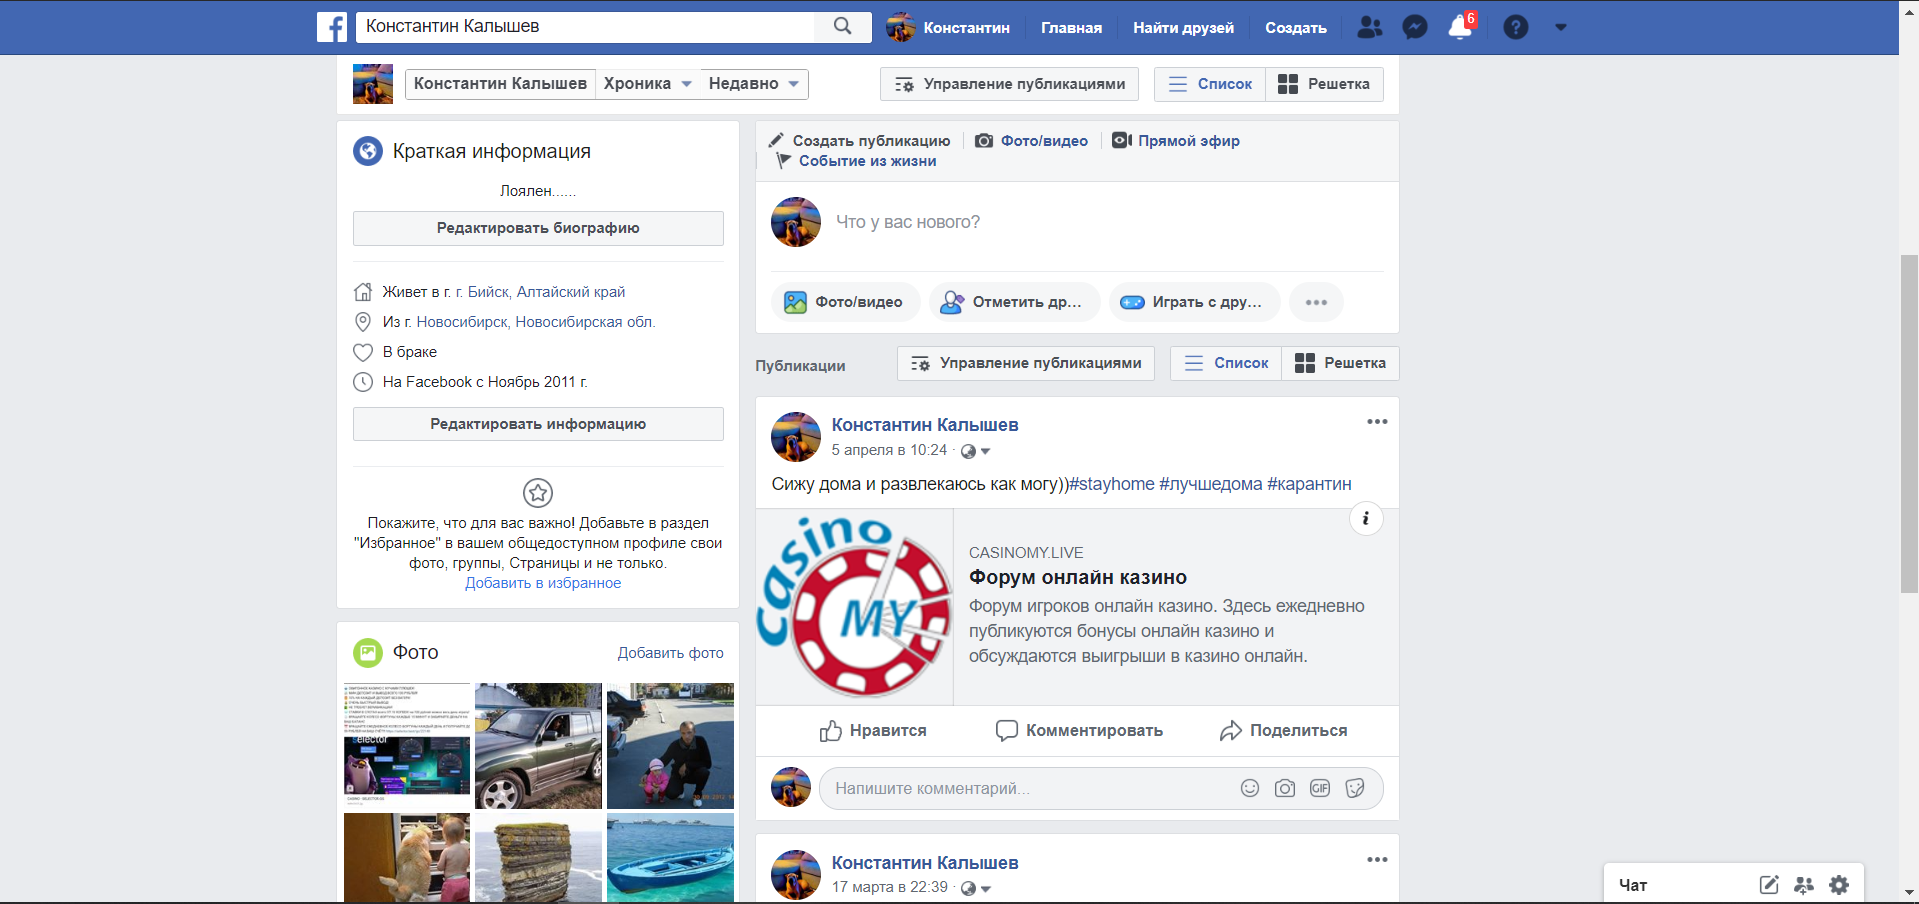The height and width of the screenshot is (904, 1919).
Task: Click the search magnifier icon
Action: 843,27
